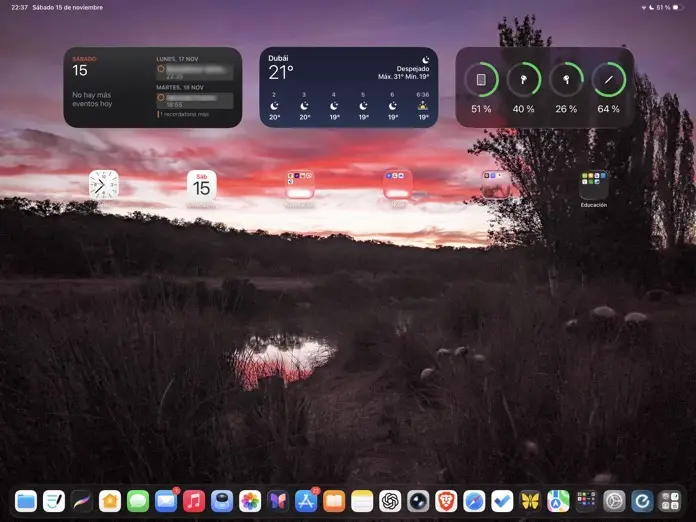This screenshot has height=522, width=696.
Task: Launch the Music app
Action: coord(194,501)
